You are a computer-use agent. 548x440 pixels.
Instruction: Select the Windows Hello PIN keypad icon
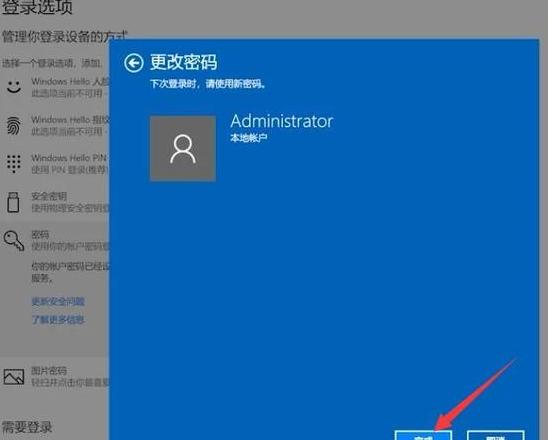pyautogui.click(x=14, y=164)
